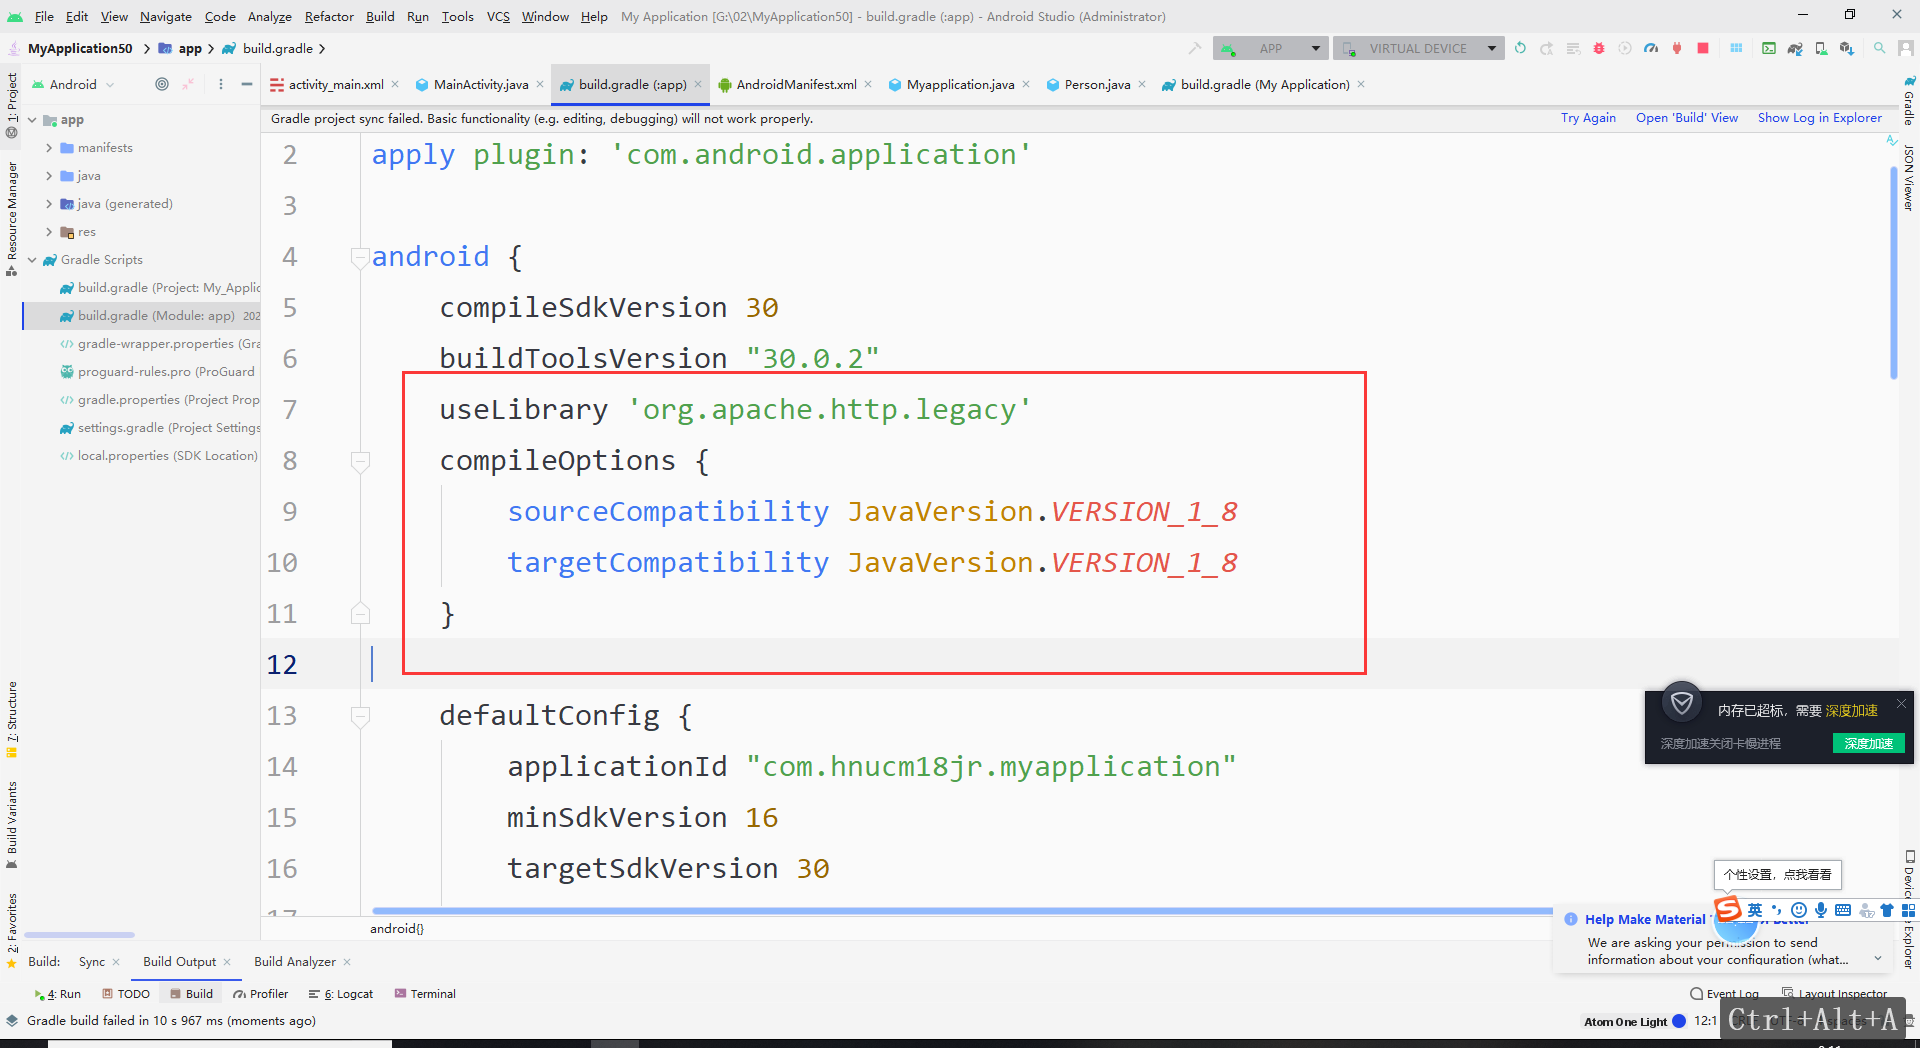
Task: Click the scroll-from-source target icon in Project panel
Action: click(x=162, y=84)
